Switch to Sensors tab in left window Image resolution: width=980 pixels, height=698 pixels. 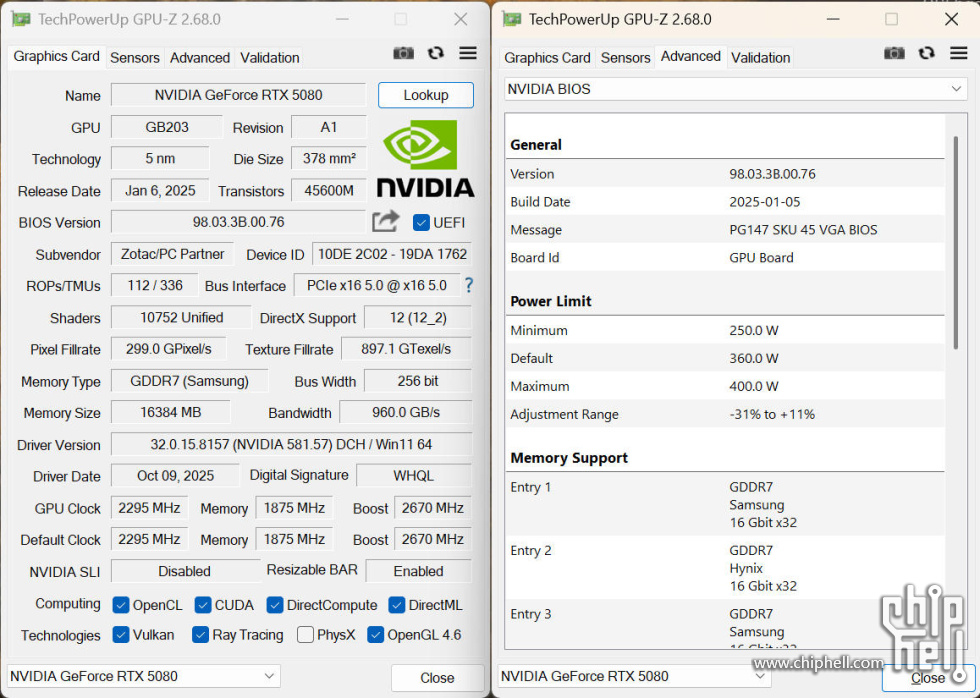pyautogui.click(x=135, y=58)
